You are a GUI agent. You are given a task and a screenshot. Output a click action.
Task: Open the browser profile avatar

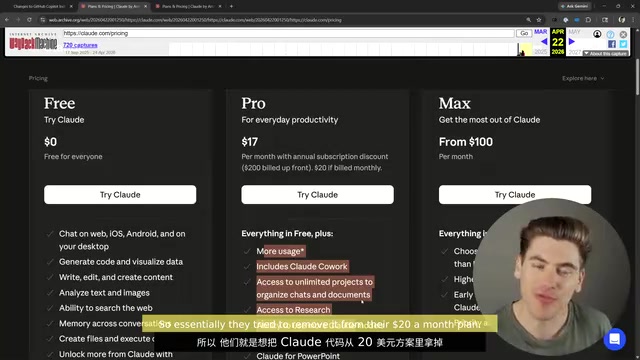622,20
